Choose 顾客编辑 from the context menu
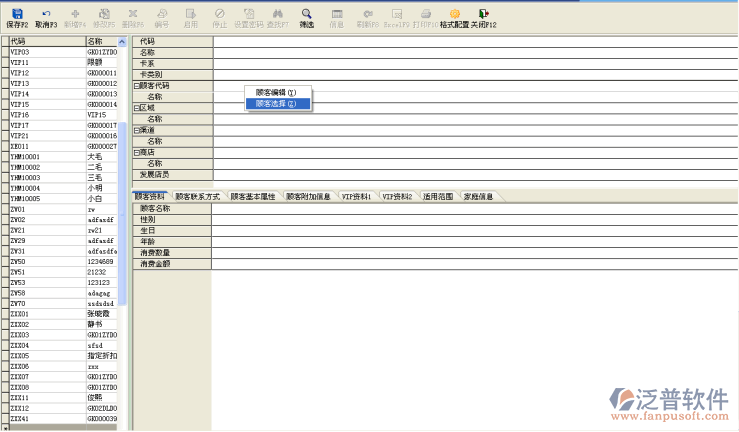 click(276, 92)
